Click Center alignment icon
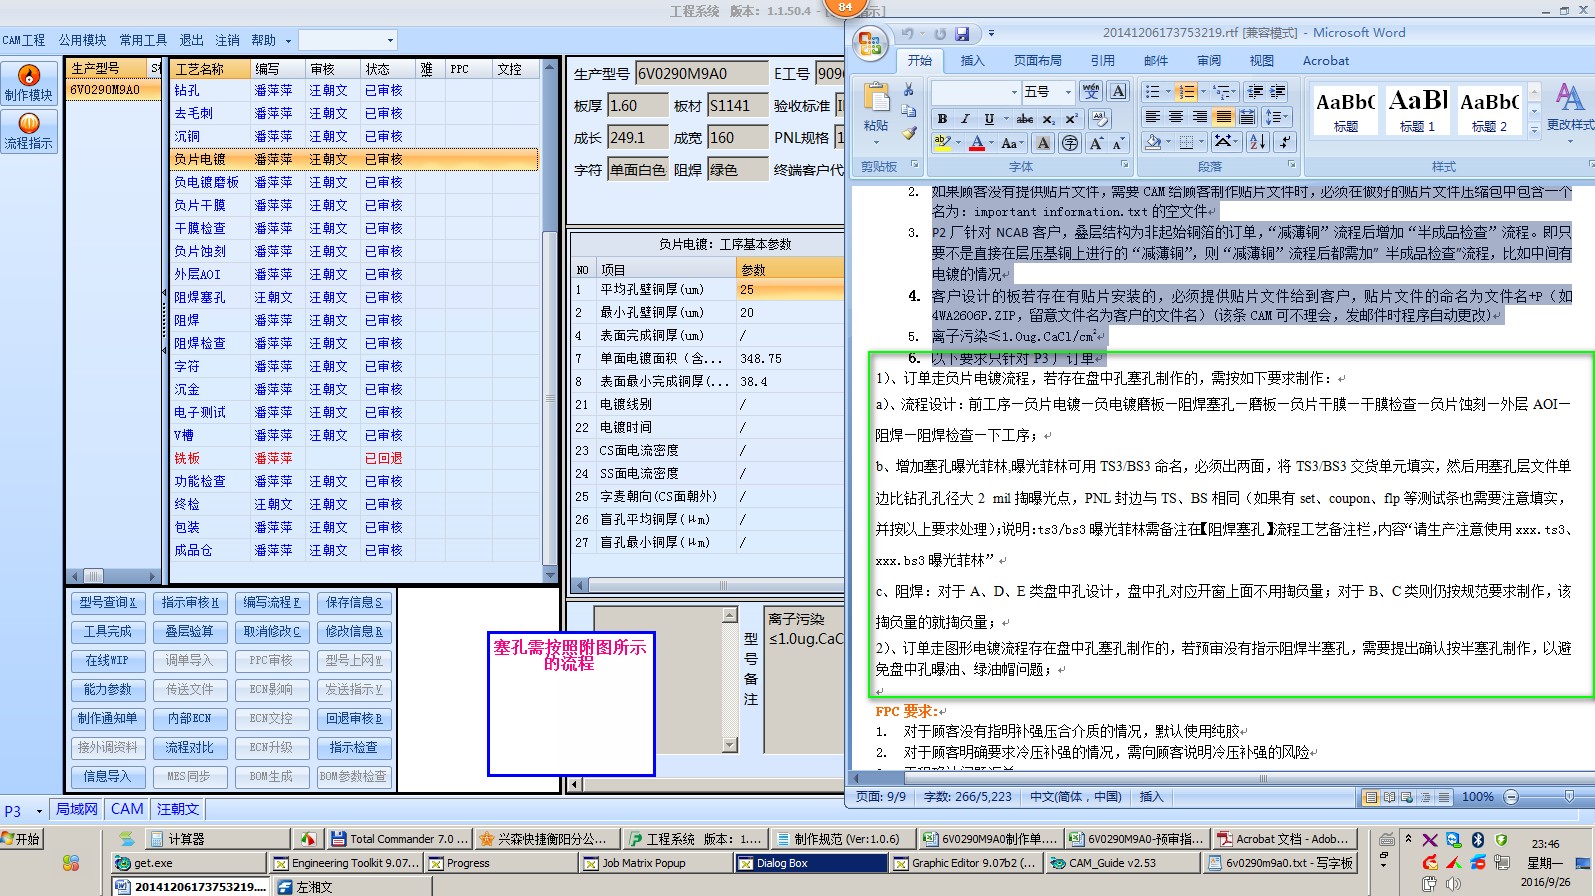Image resolution: width=1595 pixels, height=896 pixels. (x=1176, y=117)
